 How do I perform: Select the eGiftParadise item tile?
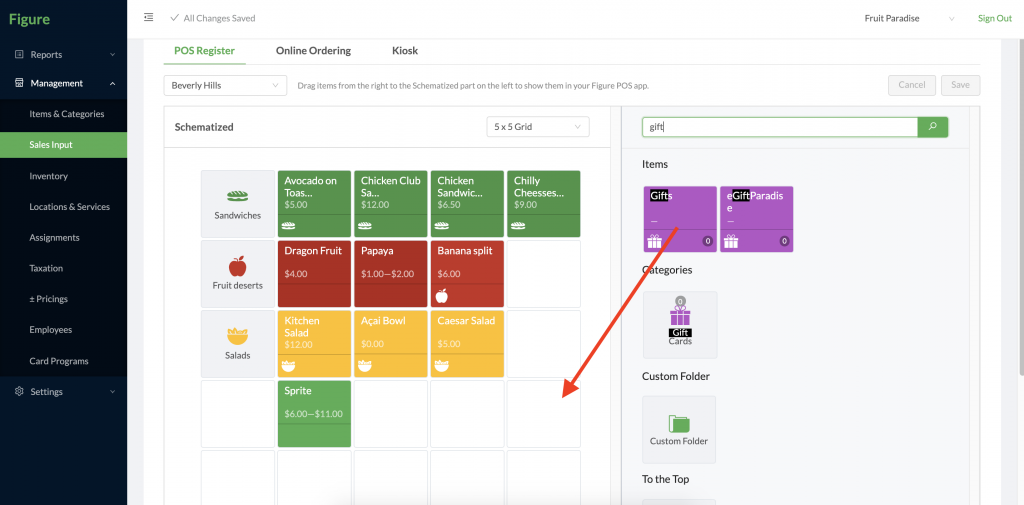pyautogui.click(x=756, y=219)
